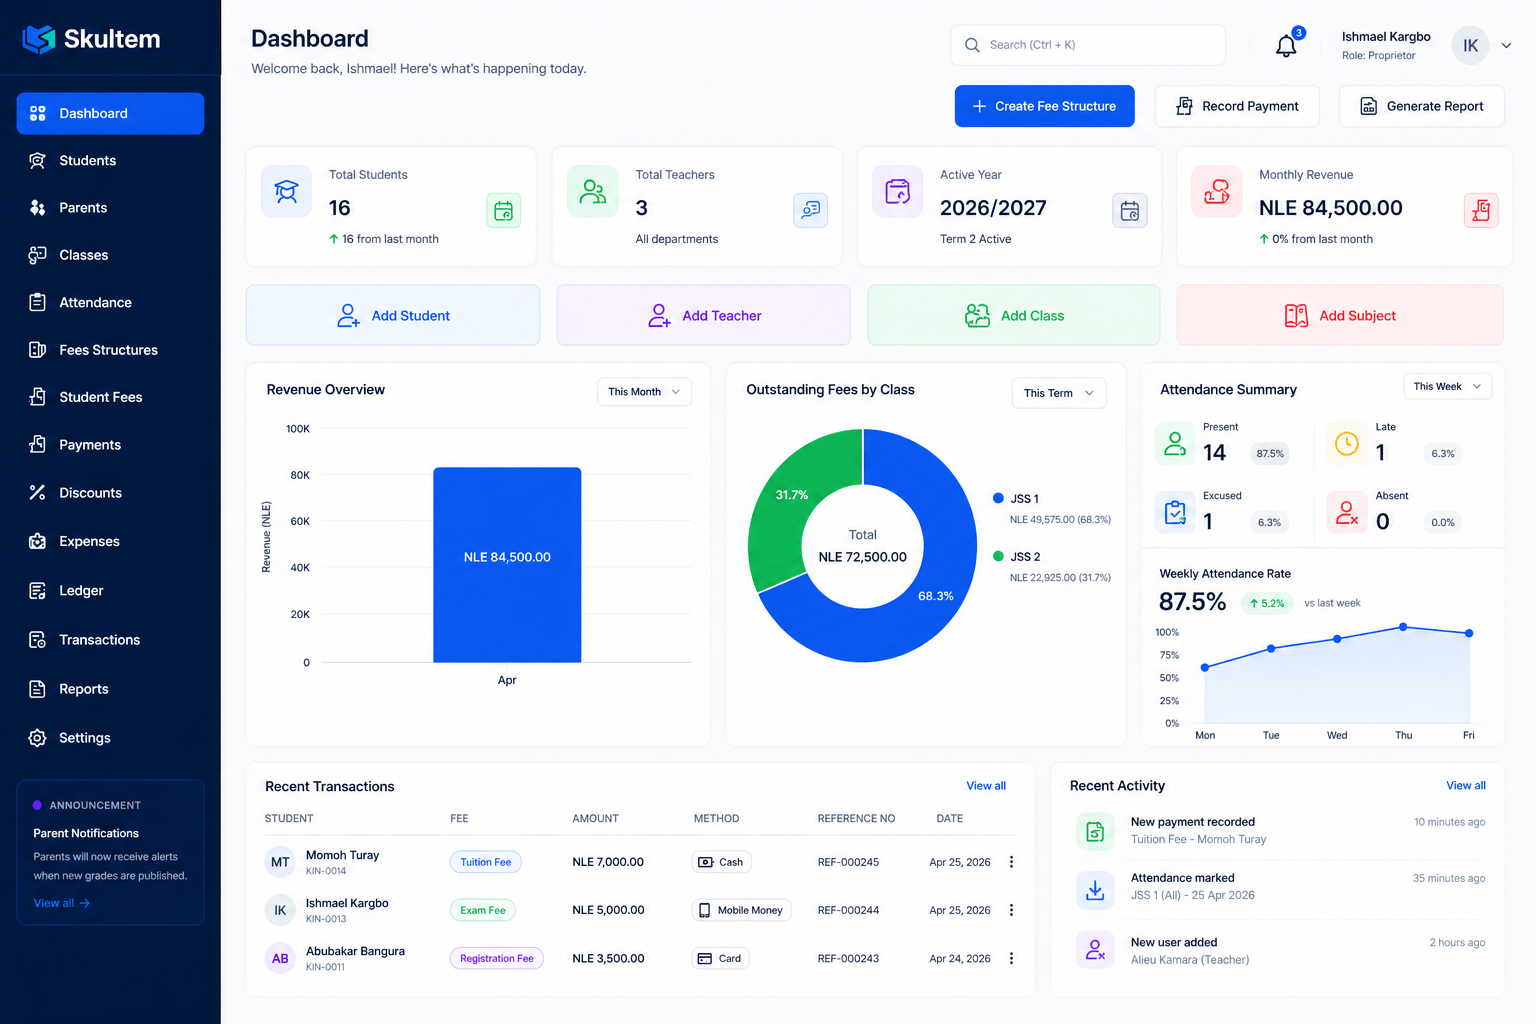Click the Add Subject tile
This screenshot has height=1024, width=1536.
click(1340, 315)
